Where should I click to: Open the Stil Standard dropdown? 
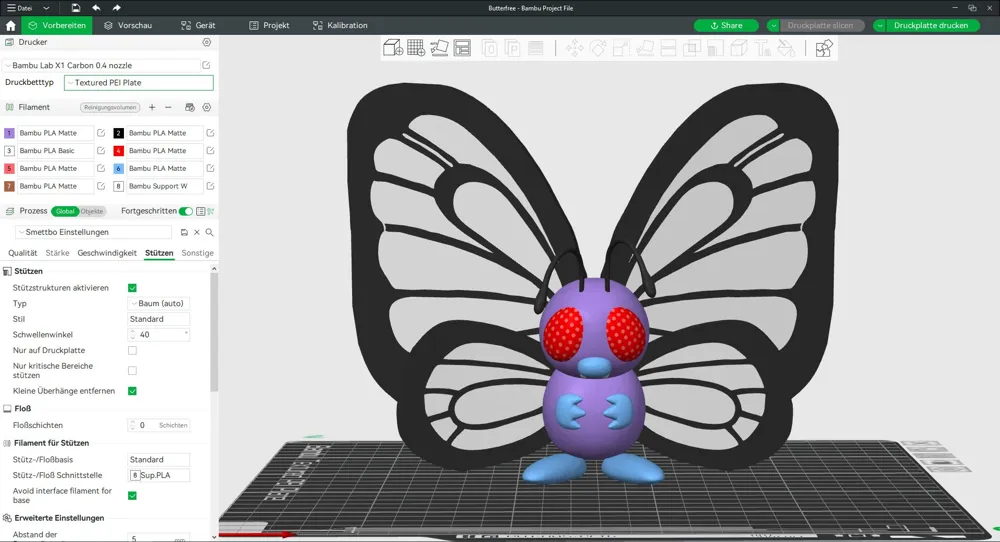pyautogui.click(x=159, y=319)
